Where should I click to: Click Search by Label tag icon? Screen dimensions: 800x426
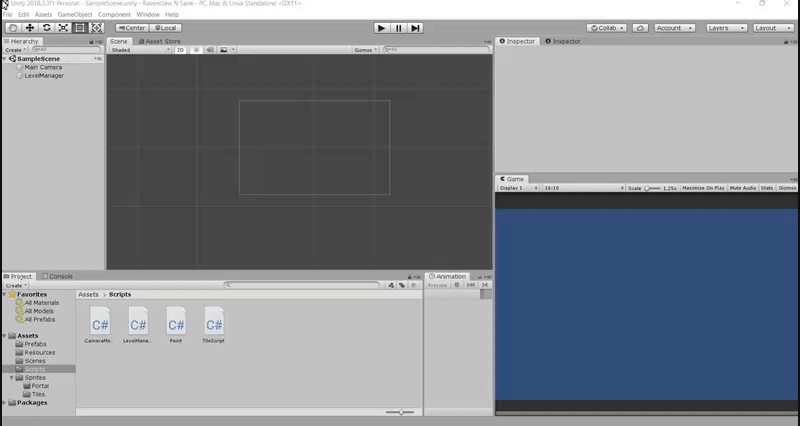[402, 285]
